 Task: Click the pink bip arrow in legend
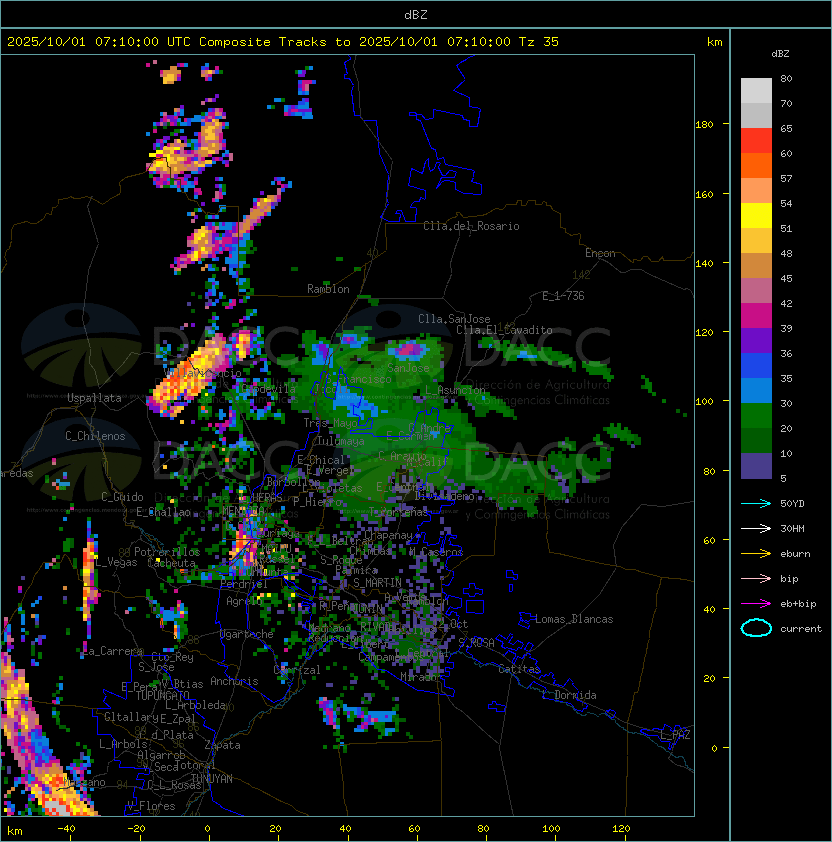point(756,578)
